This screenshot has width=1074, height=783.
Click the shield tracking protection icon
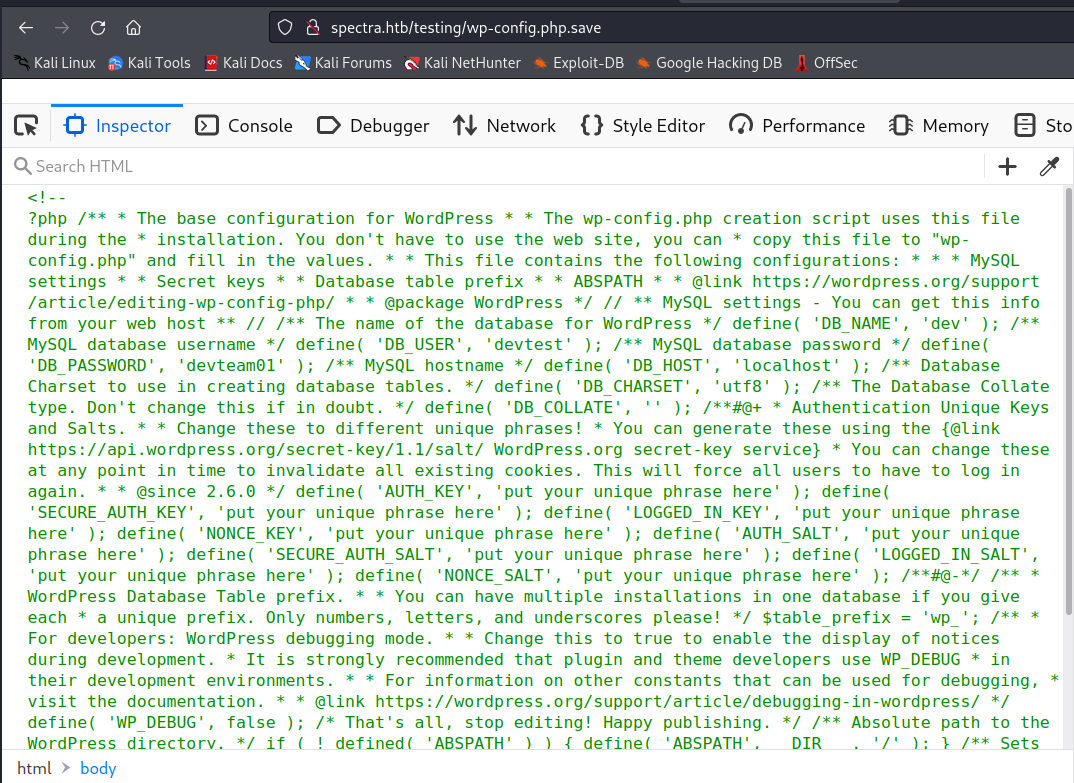coord(285,28)
